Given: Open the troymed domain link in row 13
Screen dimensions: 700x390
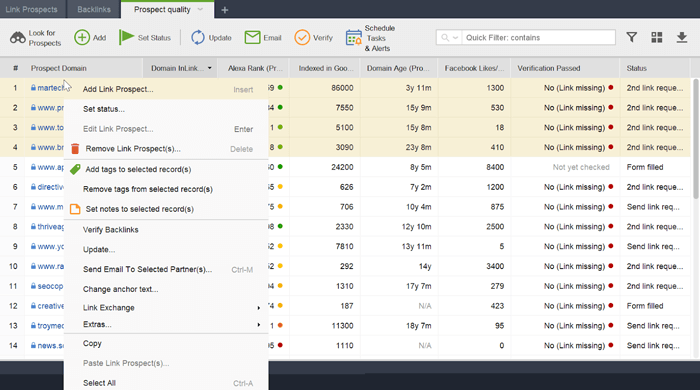Looking at the screenshot, I should [x=51, y=326].
